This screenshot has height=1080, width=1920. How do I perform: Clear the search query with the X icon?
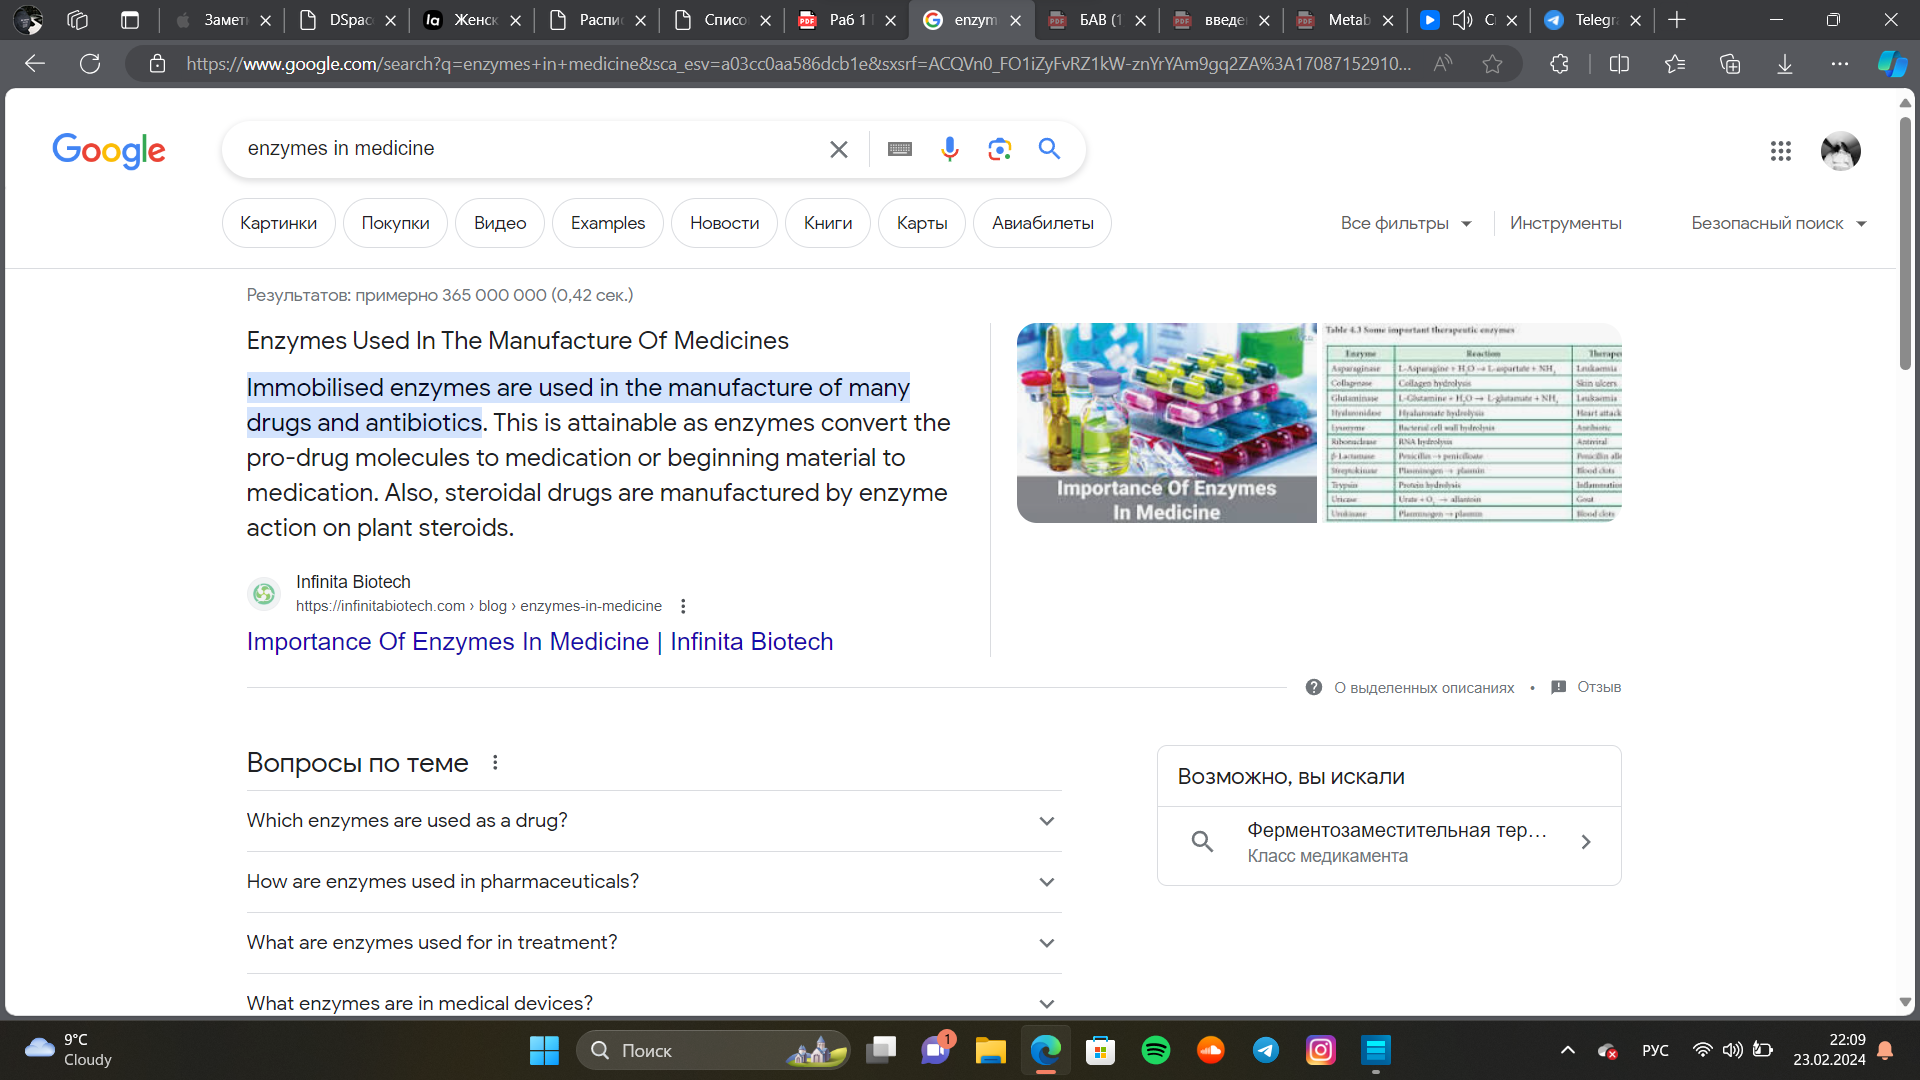click(x=838, y=149)
